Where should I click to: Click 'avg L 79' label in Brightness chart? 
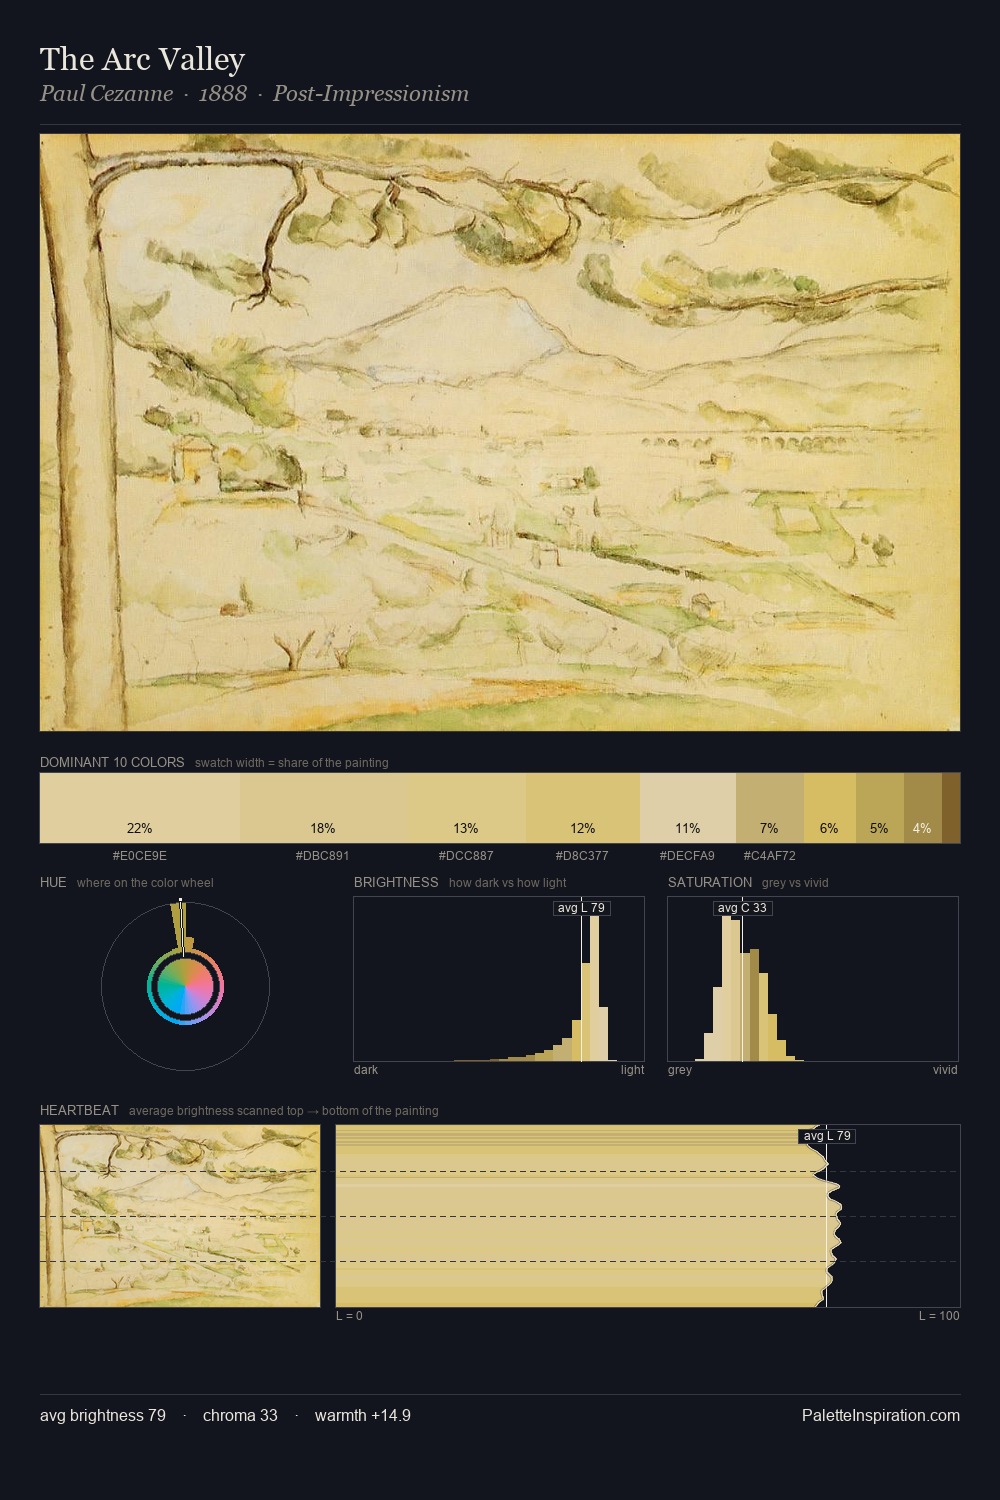pyautogui.click(x=582, y=908)
